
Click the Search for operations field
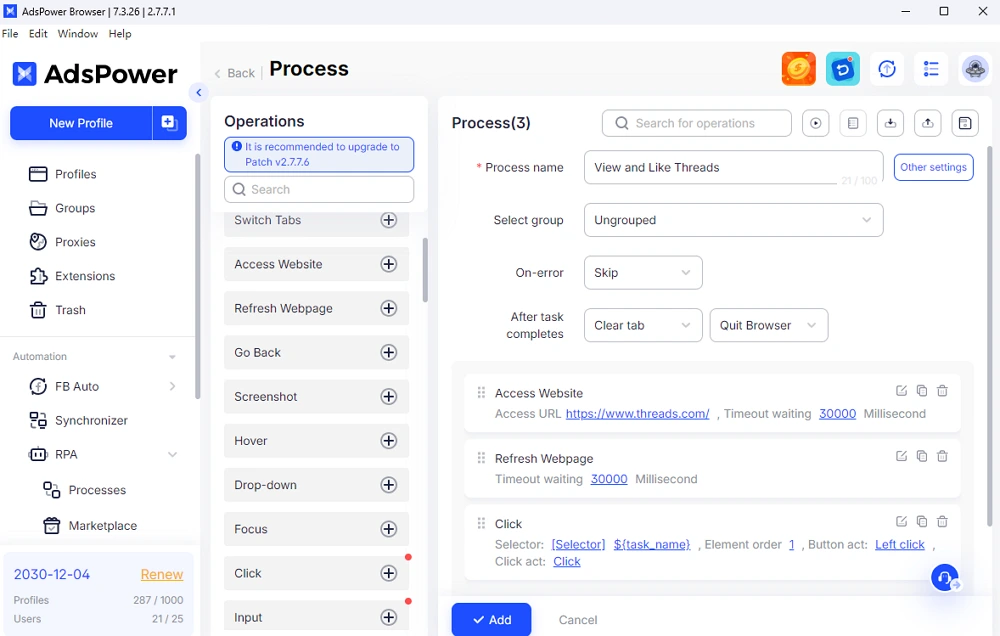coord(697,123)
